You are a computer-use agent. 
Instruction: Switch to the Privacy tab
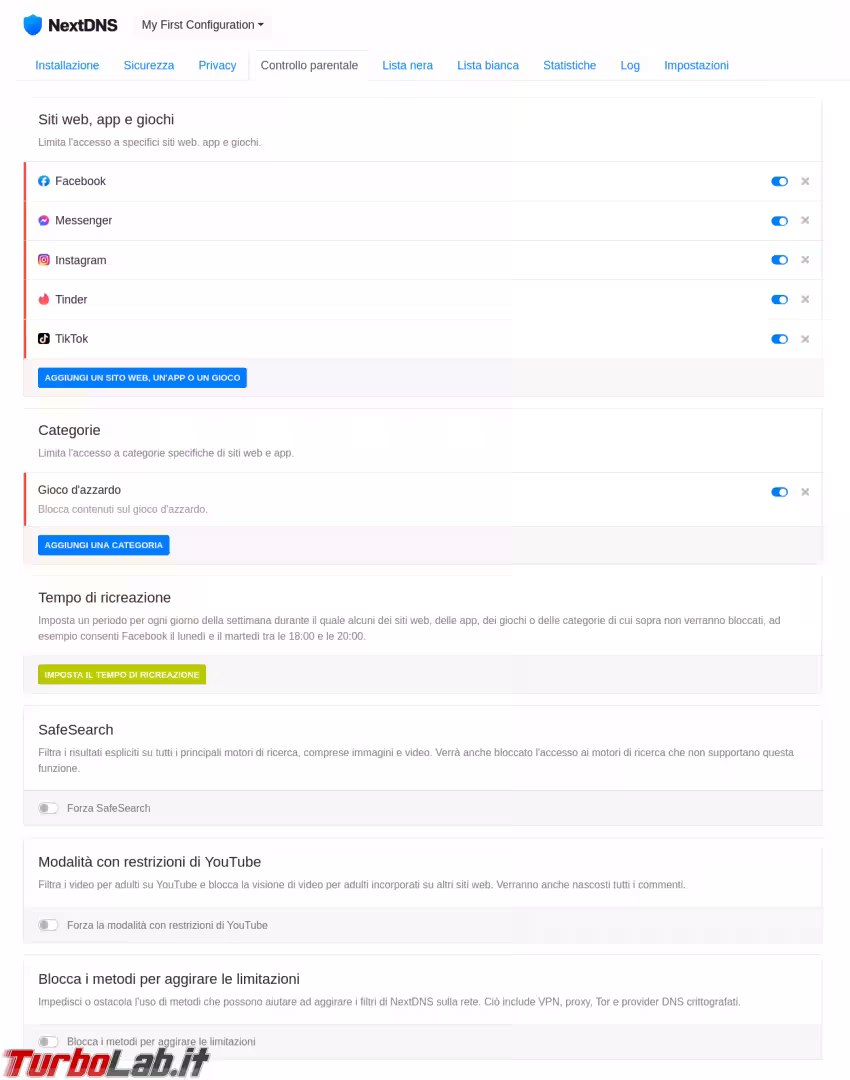tap(217, 65)
